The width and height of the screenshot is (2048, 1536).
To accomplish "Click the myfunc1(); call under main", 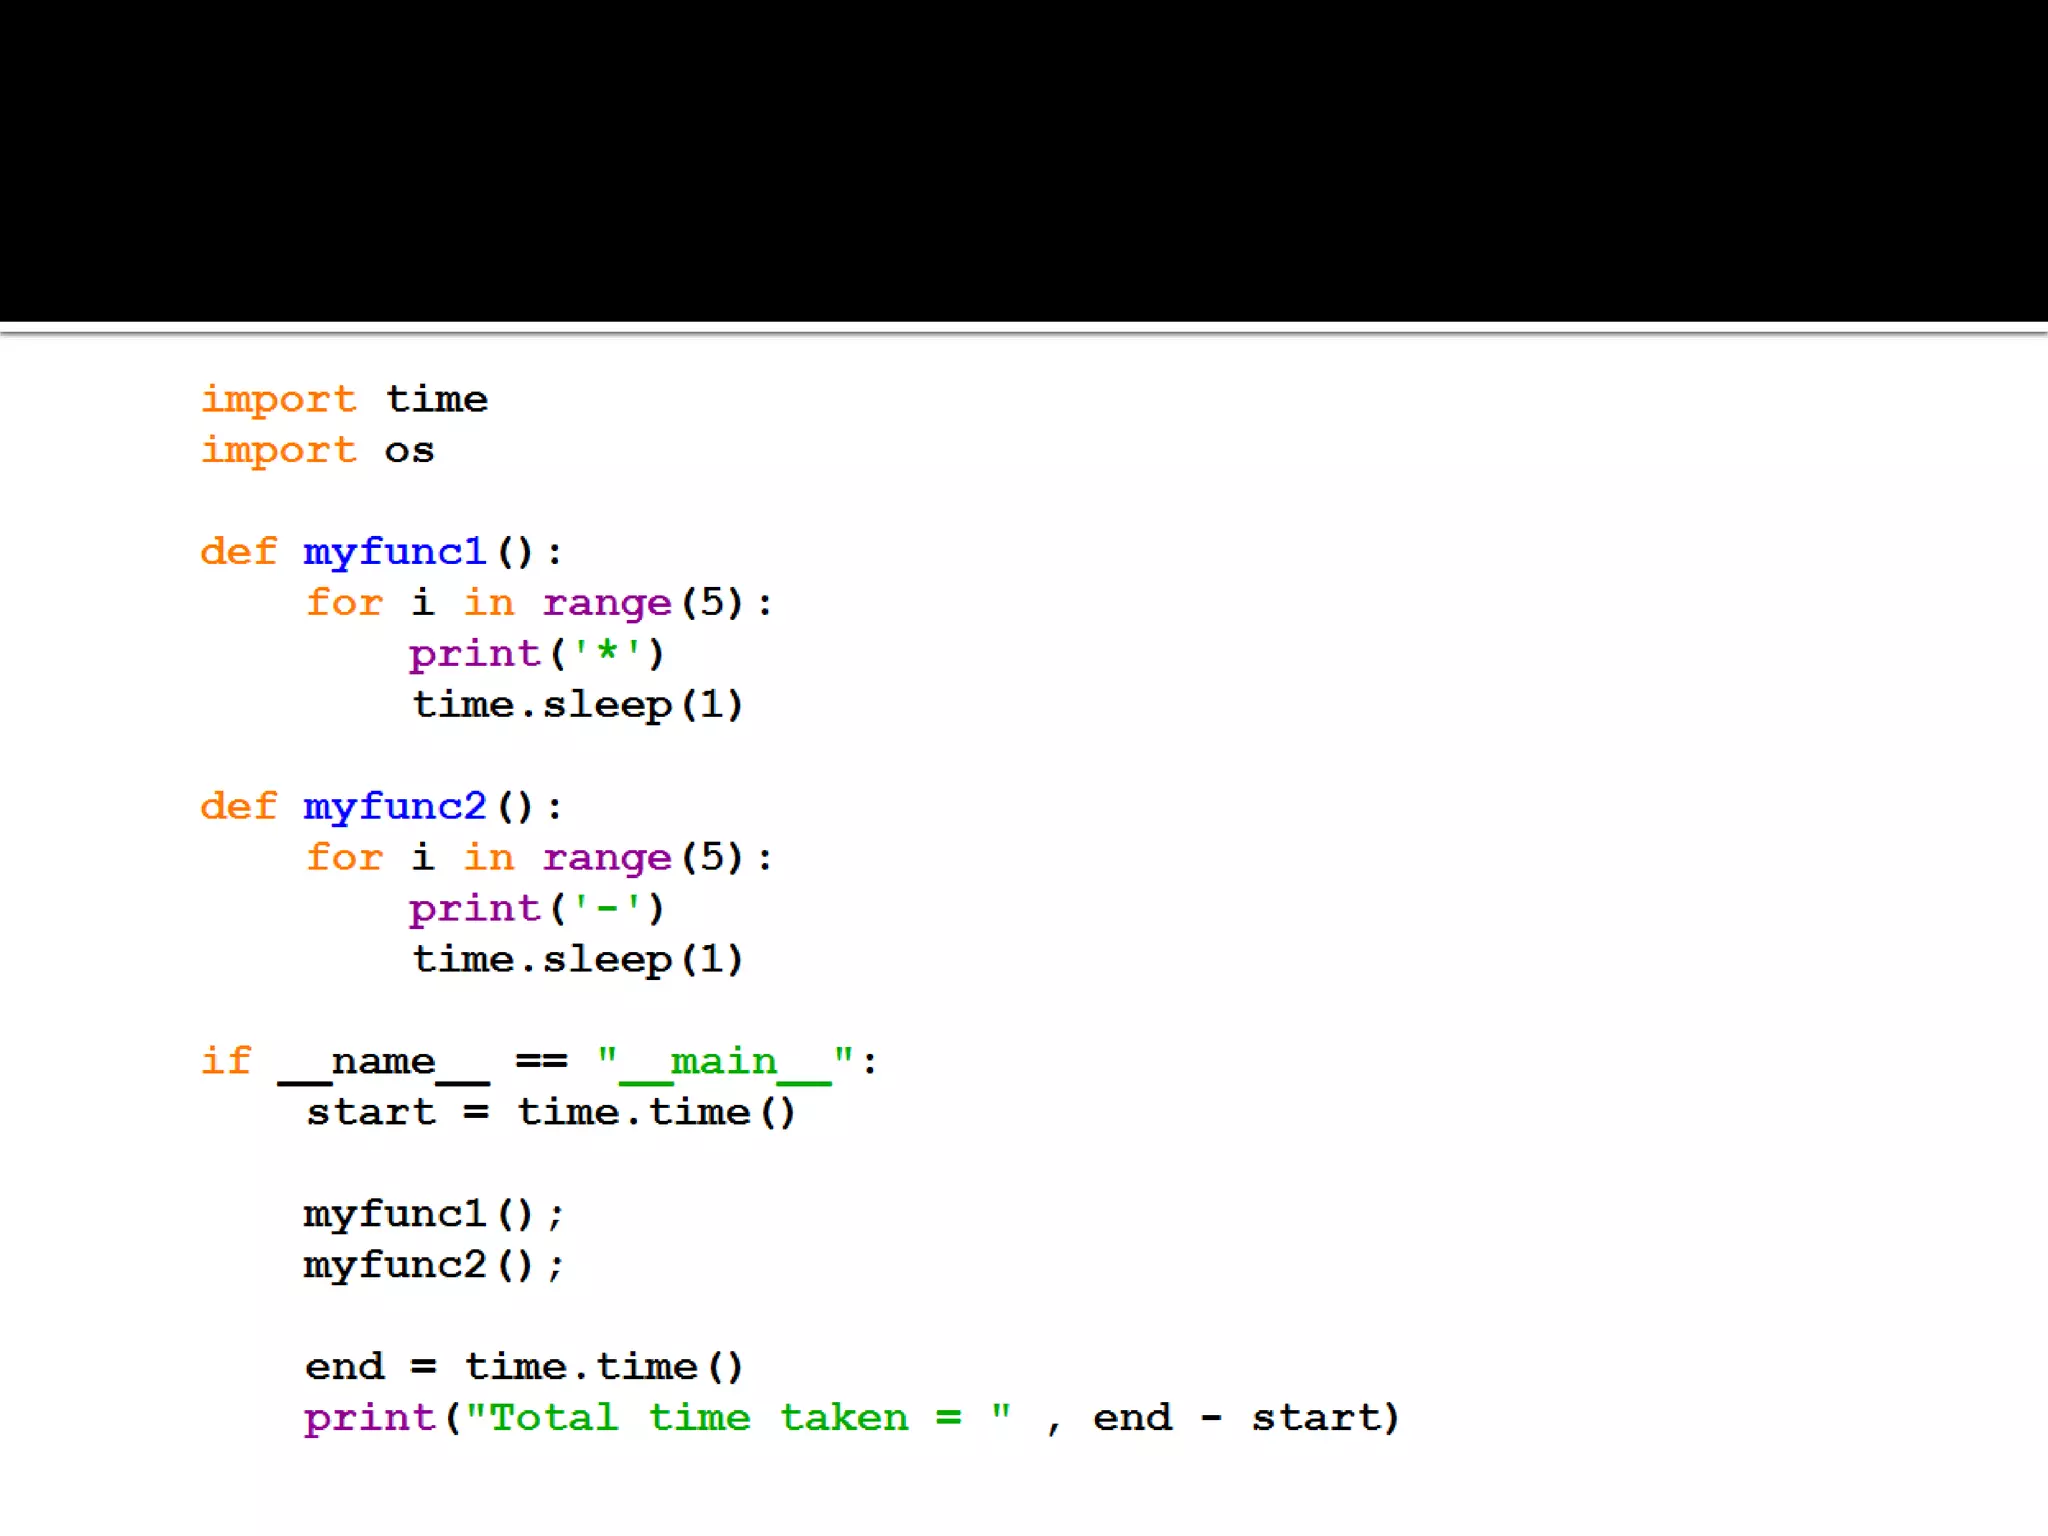I will [433, 1214].
